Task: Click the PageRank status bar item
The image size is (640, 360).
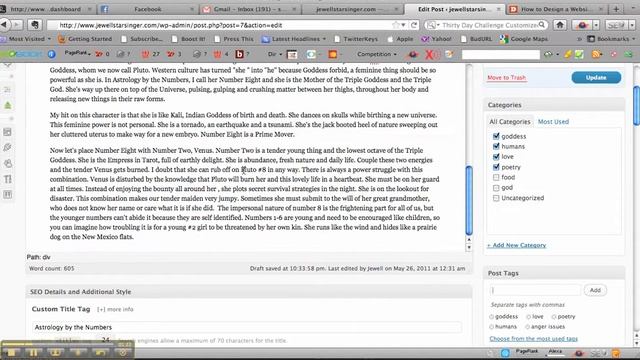Action: point(527,351)
